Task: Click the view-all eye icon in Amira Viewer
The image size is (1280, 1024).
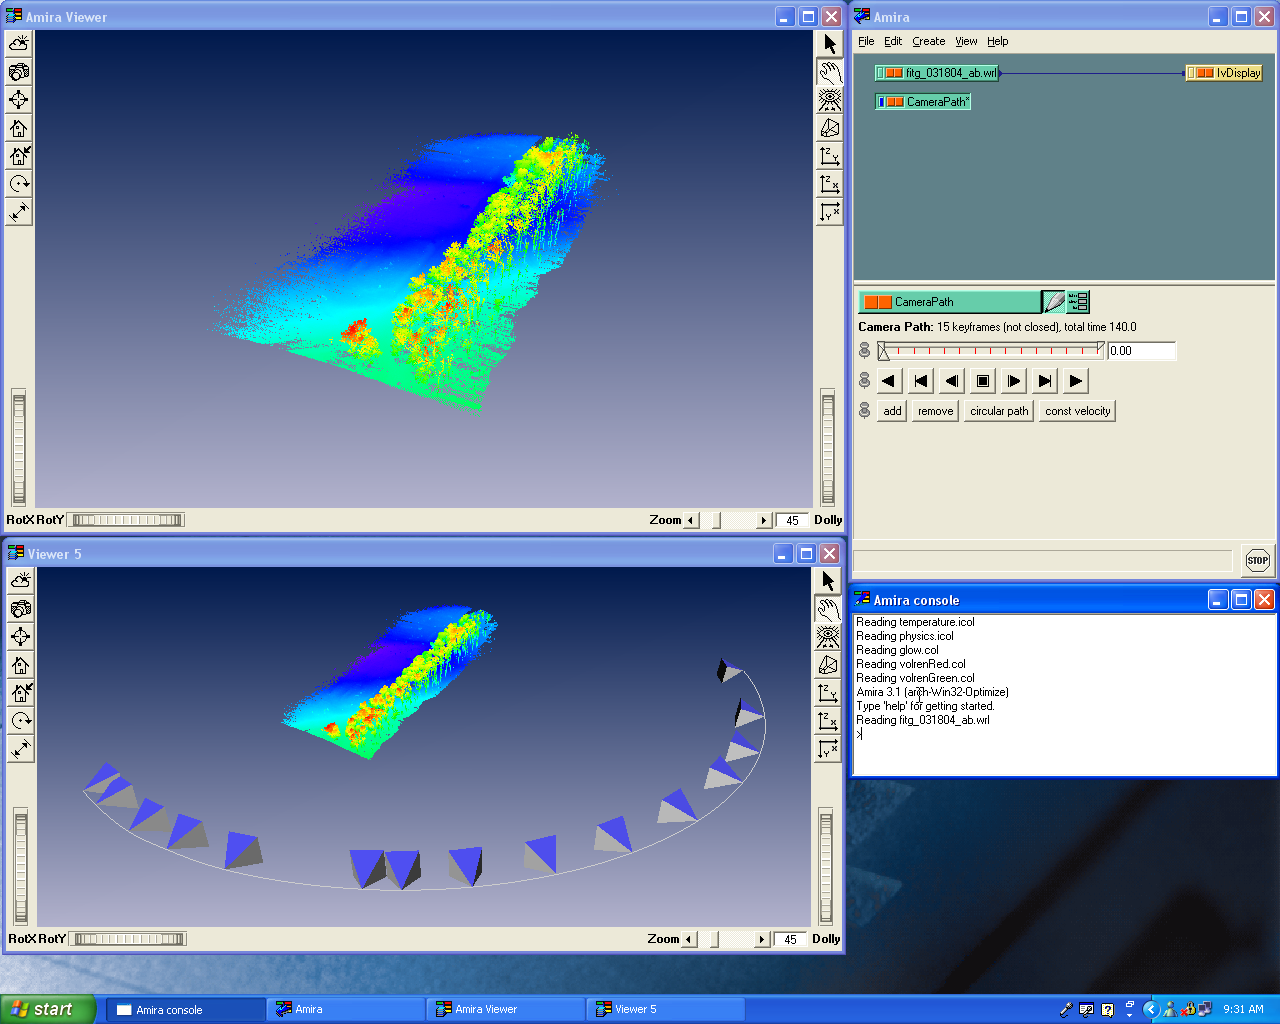Action: (x=830, y=100)
